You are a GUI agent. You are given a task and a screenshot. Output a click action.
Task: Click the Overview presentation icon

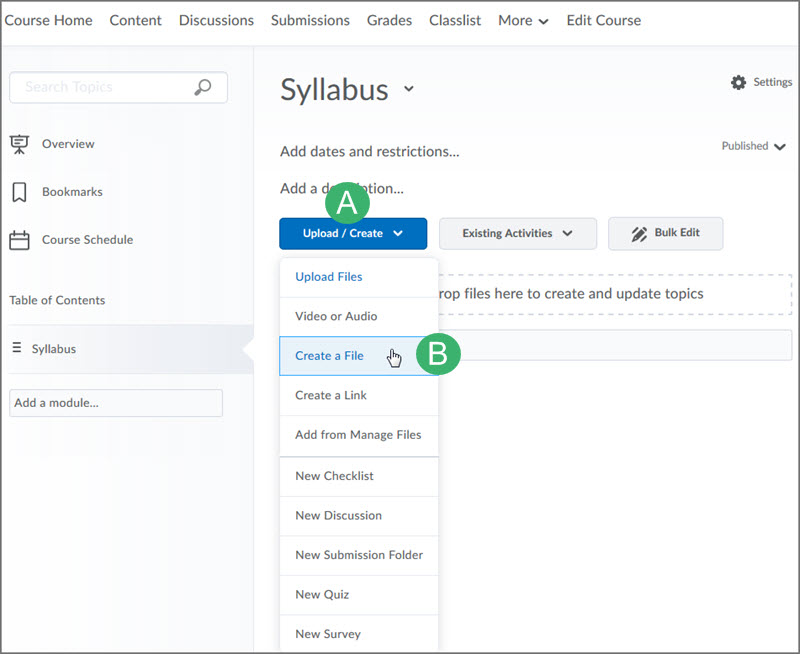coord(19,144)
